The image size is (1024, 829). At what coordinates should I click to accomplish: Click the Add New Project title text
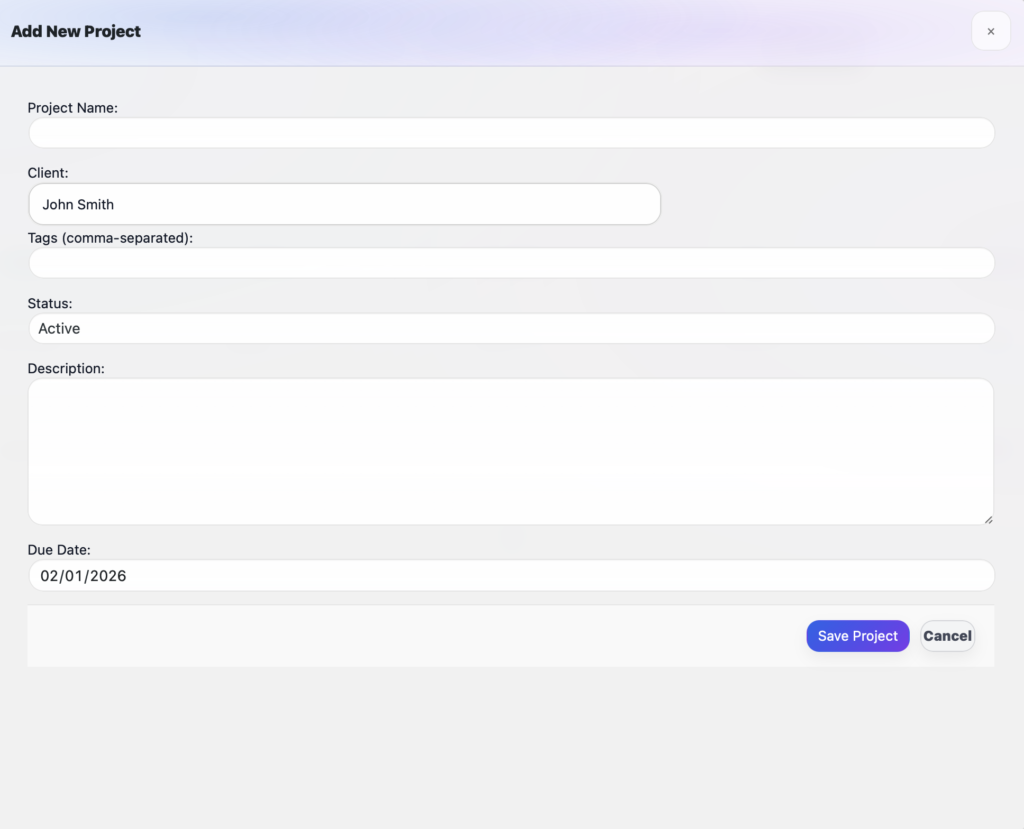(x=76, y=31)
